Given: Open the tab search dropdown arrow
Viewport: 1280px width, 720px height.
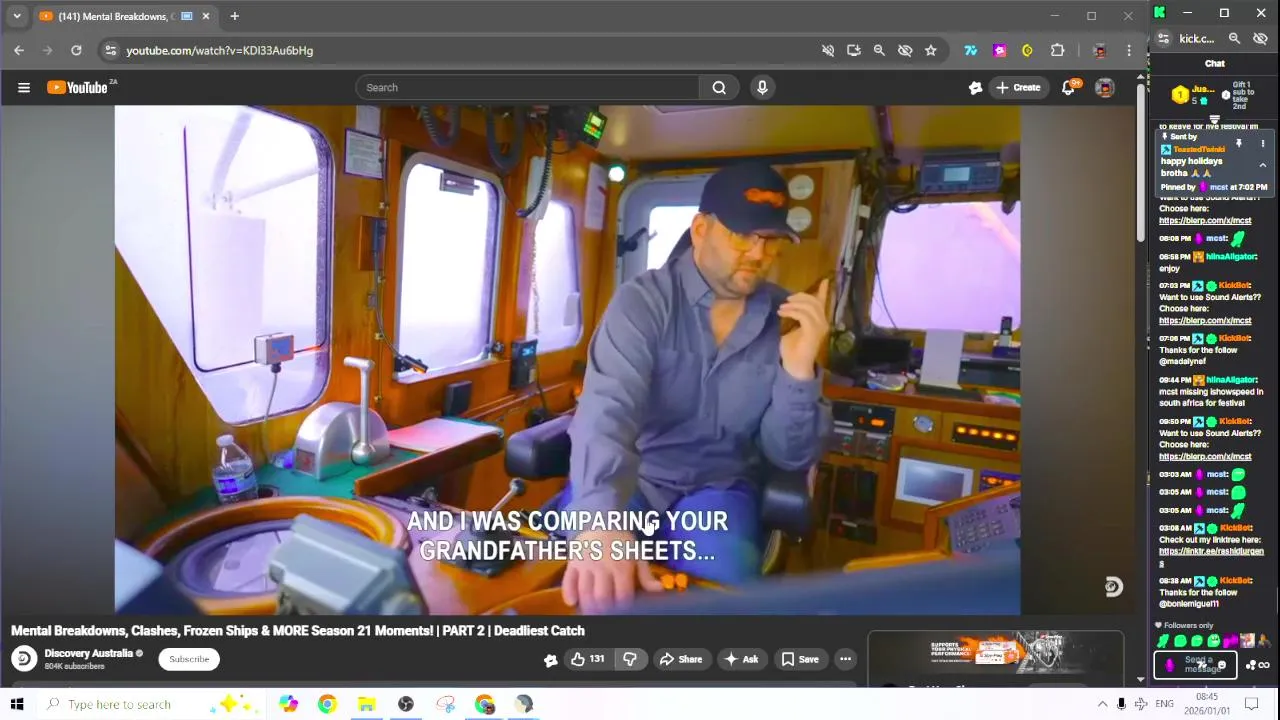Looking at the screenshot, I should click(16, 16).
